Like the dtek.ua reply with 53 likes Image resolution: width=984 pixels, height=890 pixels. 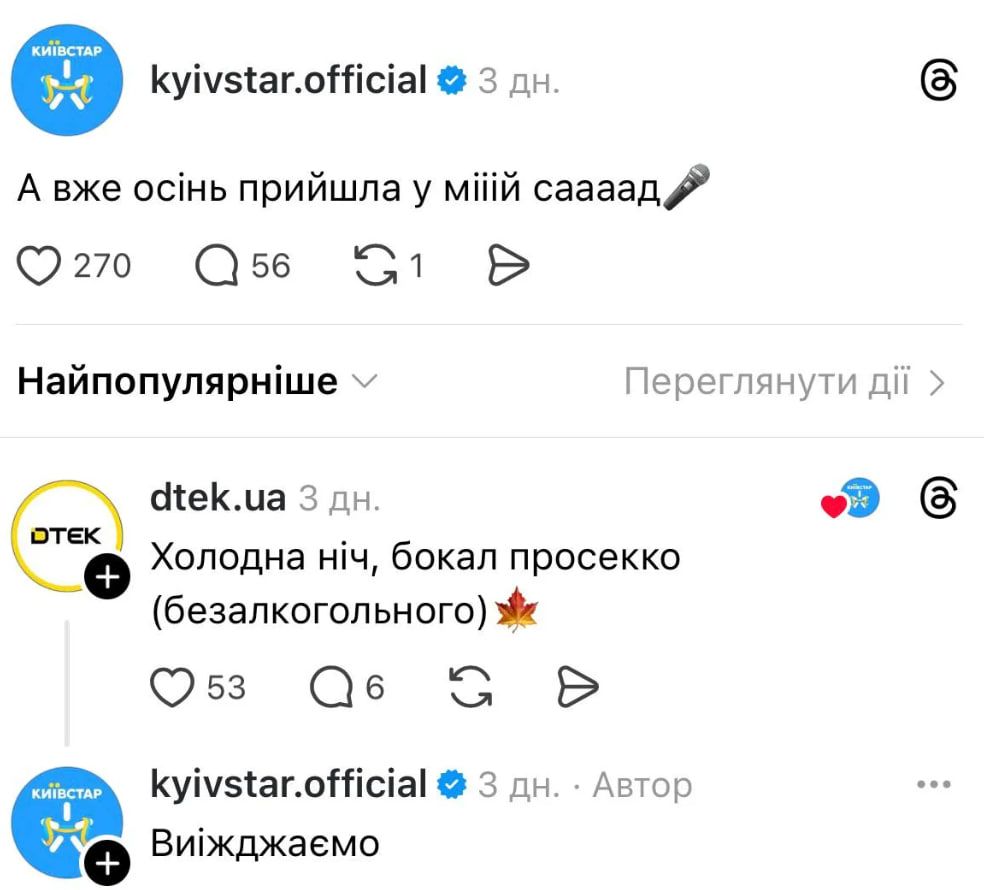click(x=173, y=687)
